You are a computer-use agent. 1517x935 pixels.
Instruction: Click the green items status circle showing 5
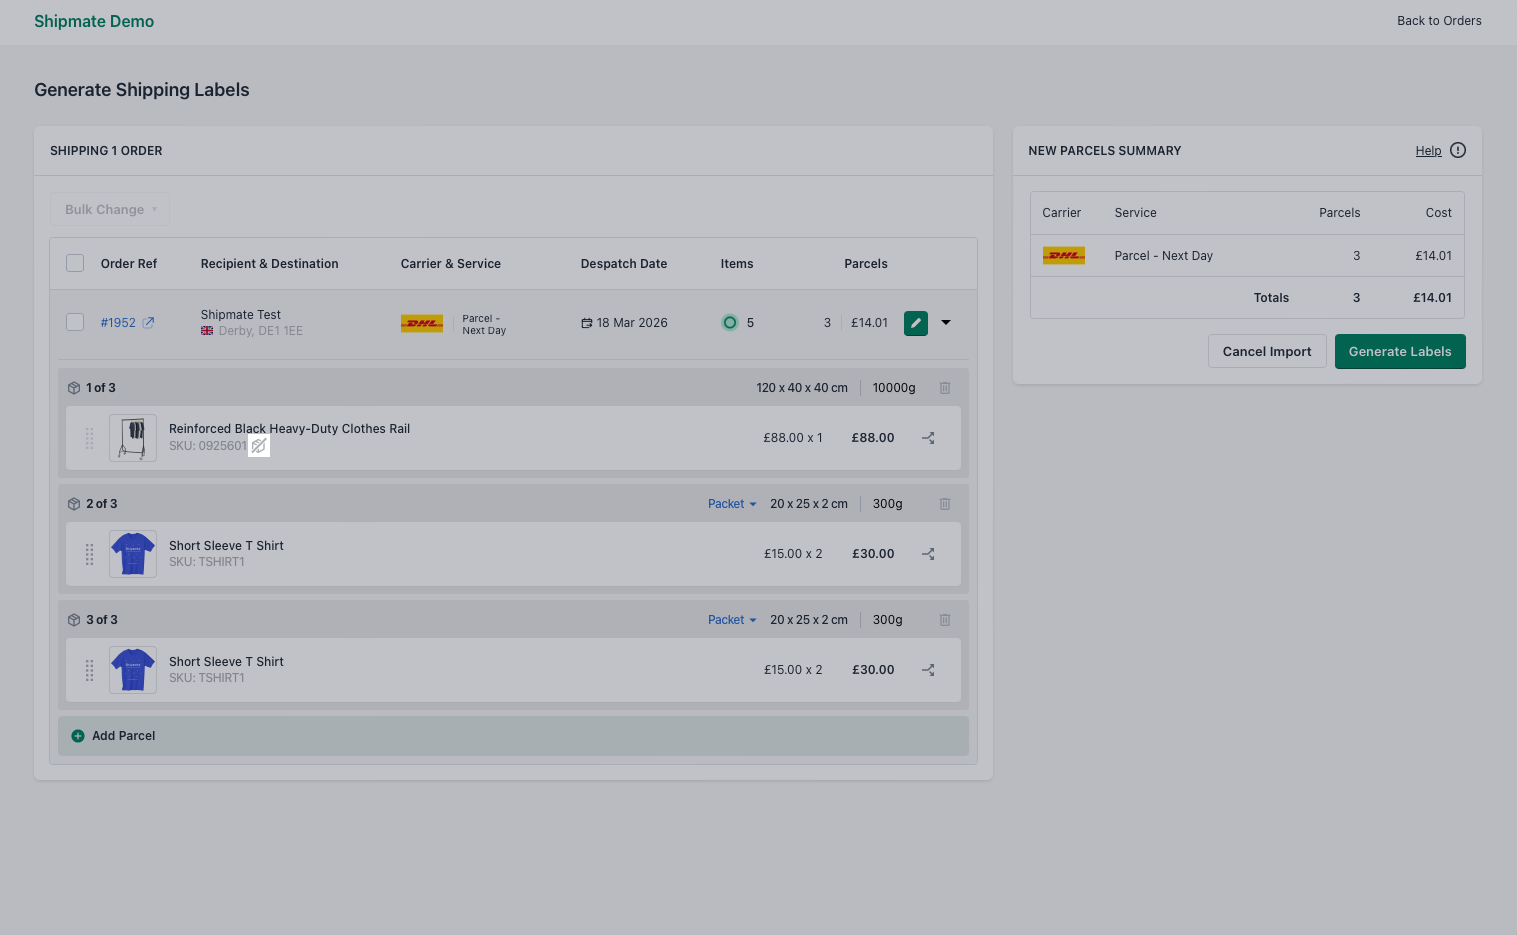730,322
